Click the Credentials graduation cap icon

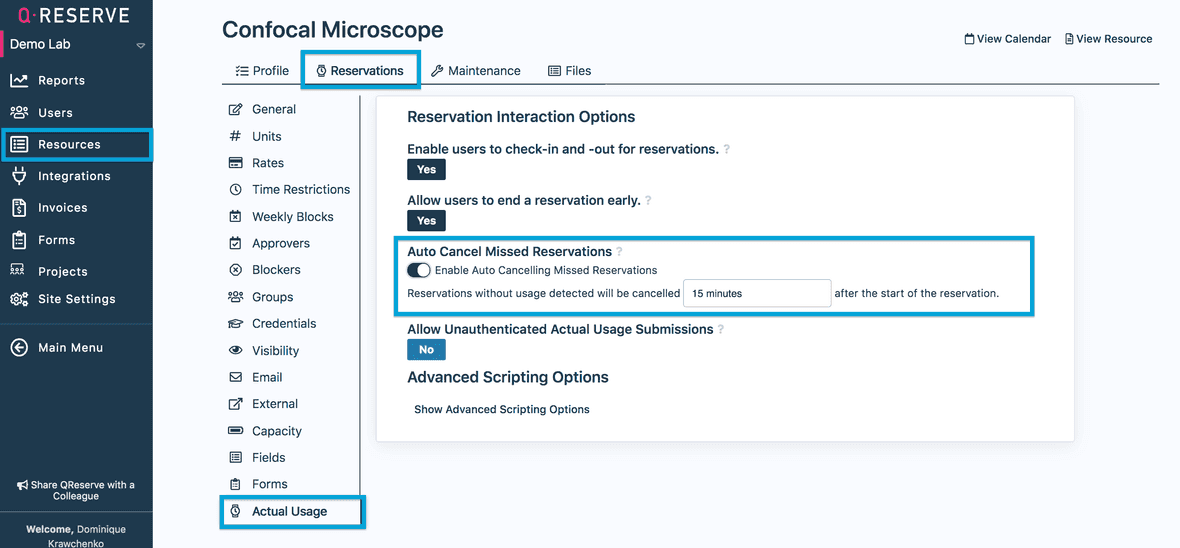236,324
